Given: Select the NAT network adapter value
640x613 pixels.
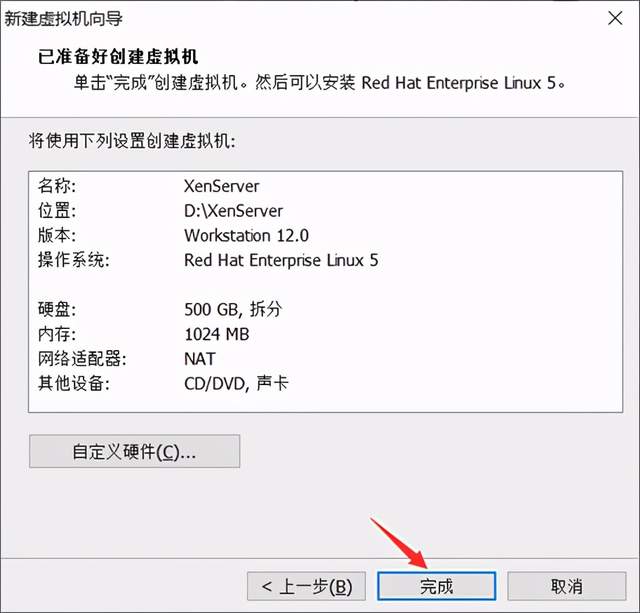Looking at the screenshot, I should pyautogui.click(x=200, y=359).
